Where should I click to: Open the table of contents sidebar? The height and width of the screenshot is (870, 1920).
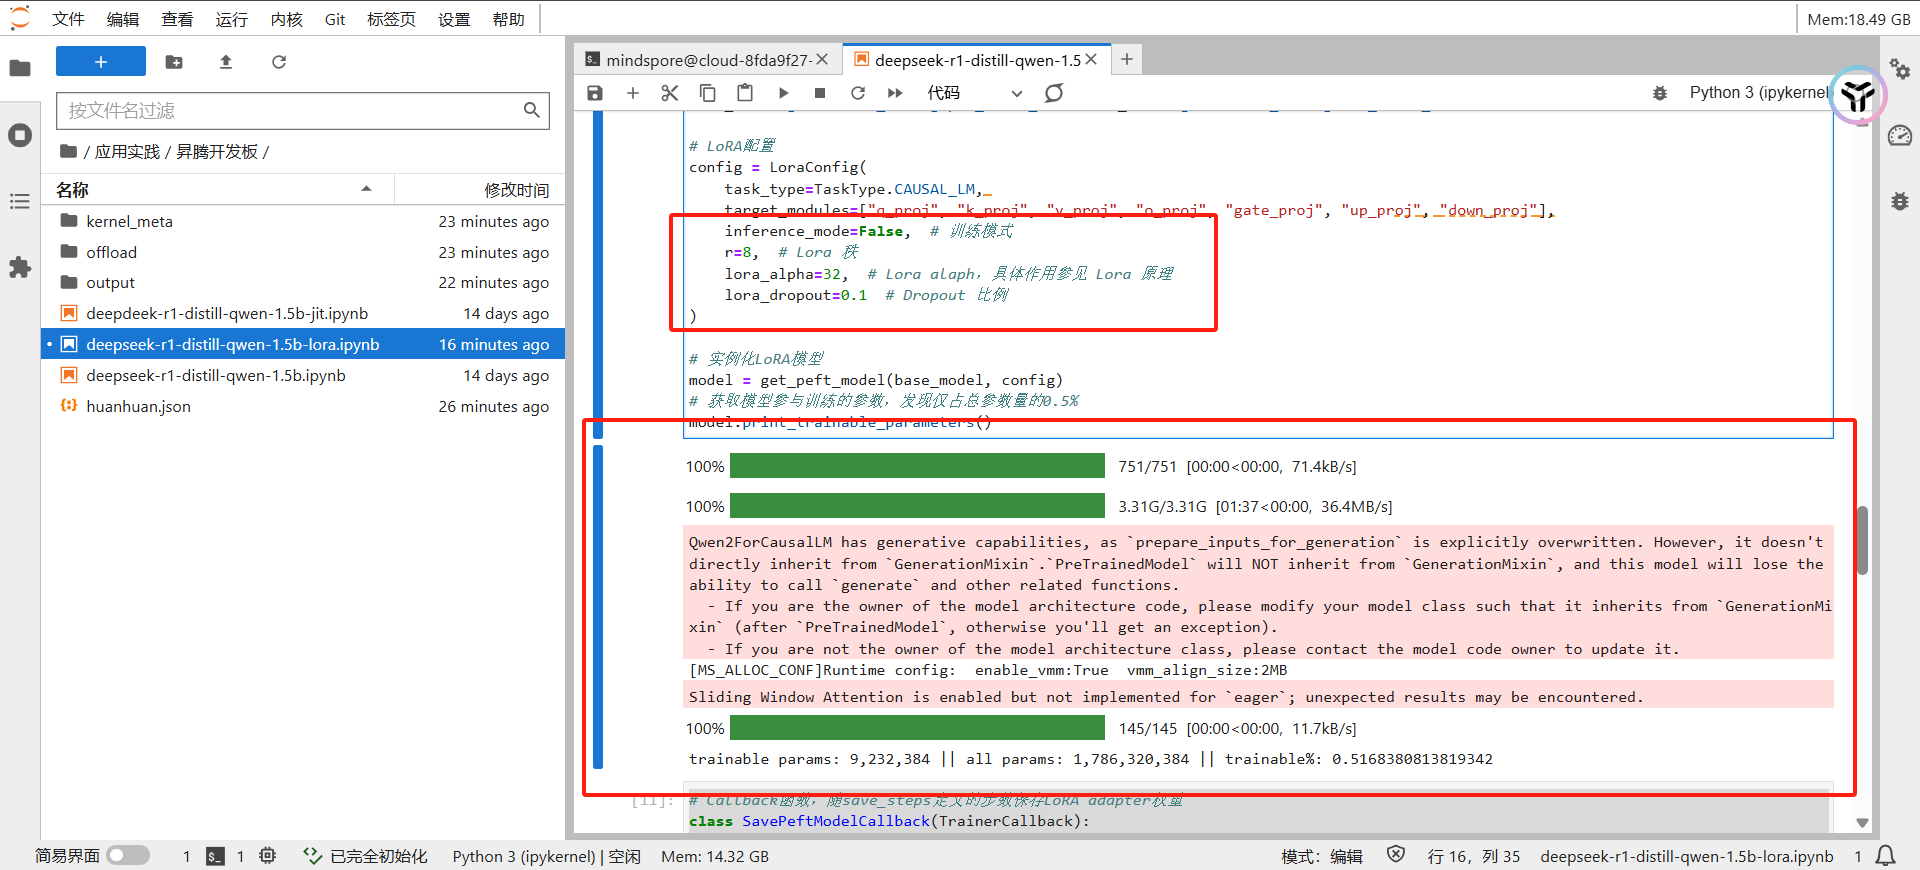click(x=20, y=202)
